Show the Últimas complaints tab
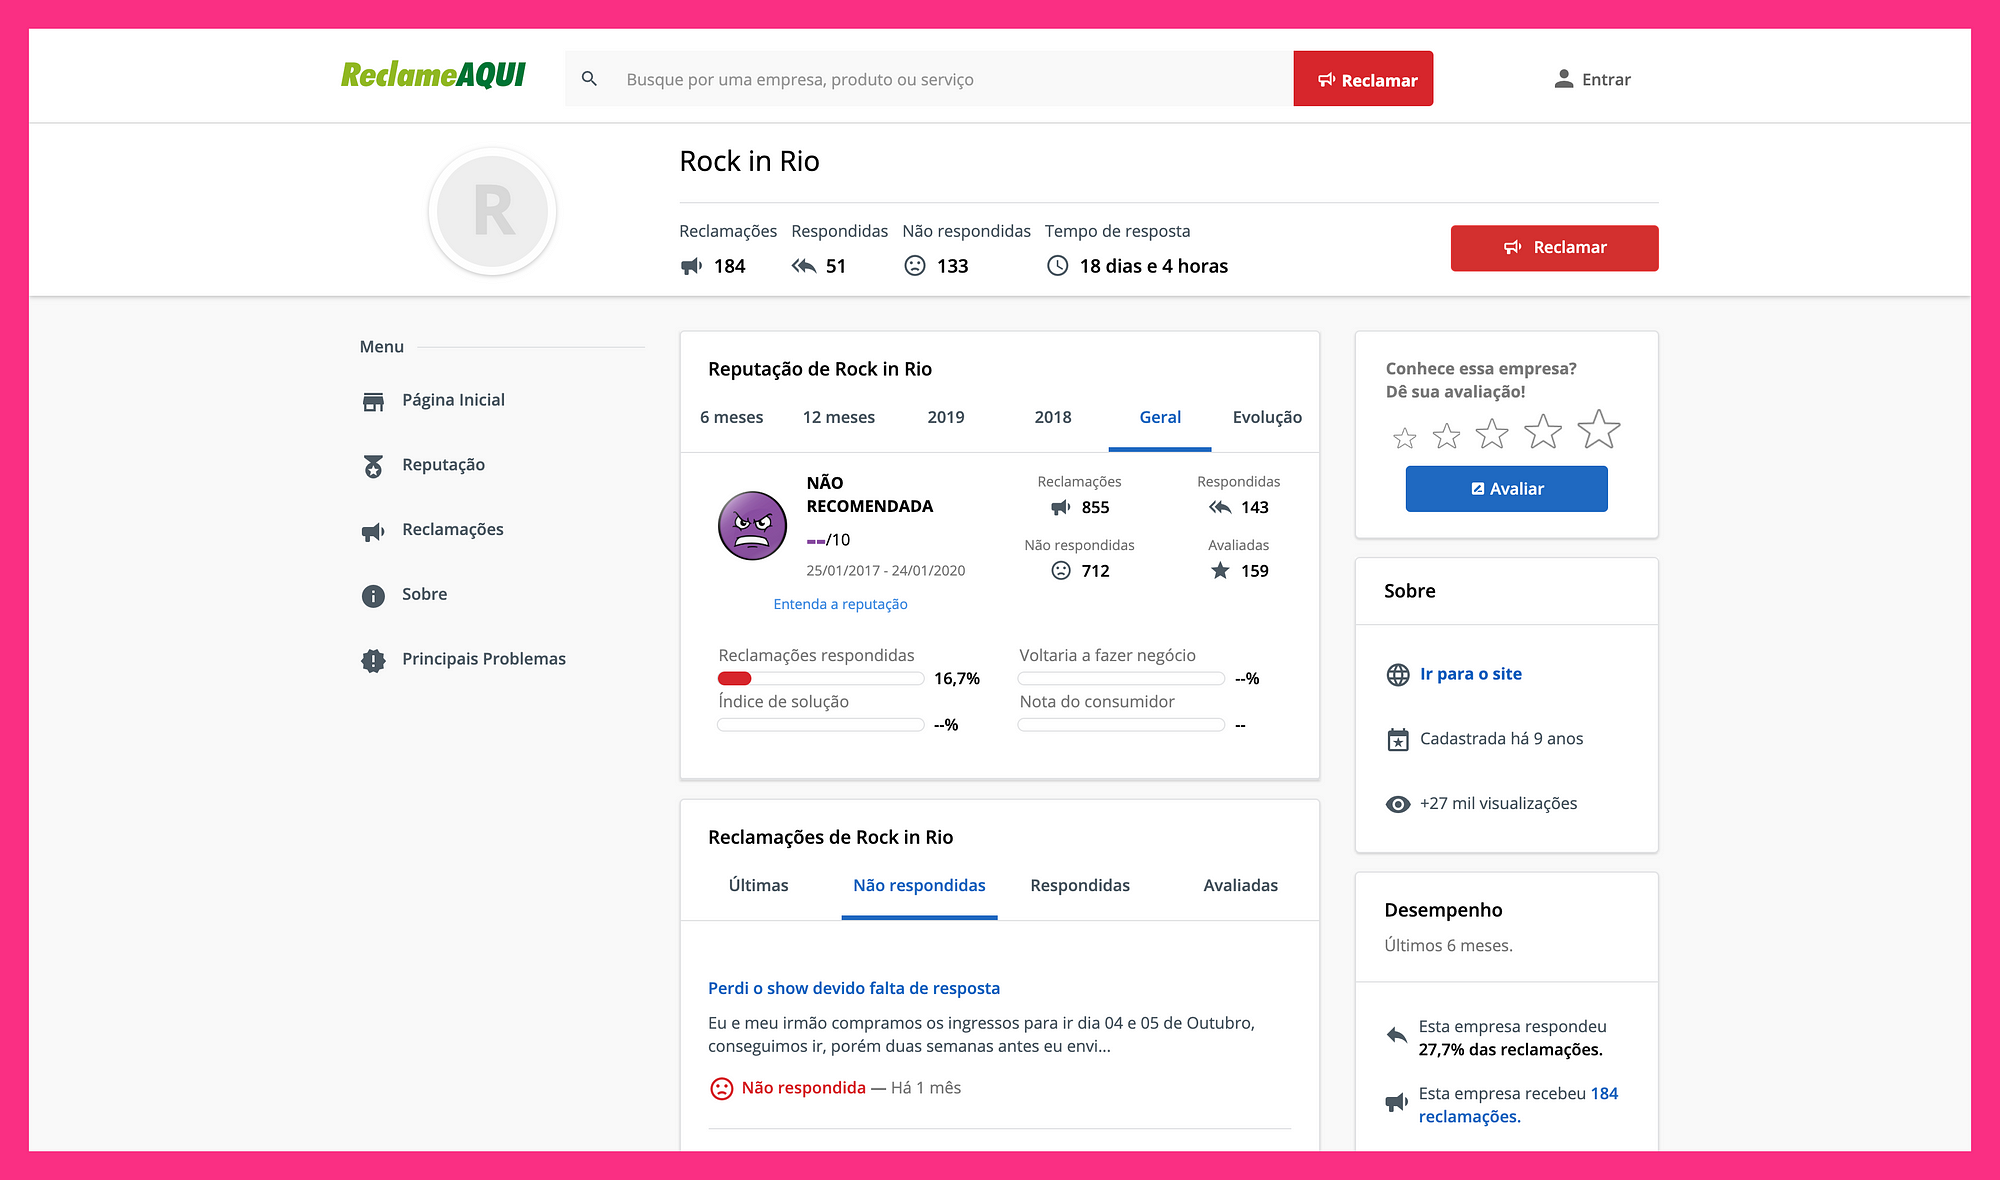 [759, 886]
